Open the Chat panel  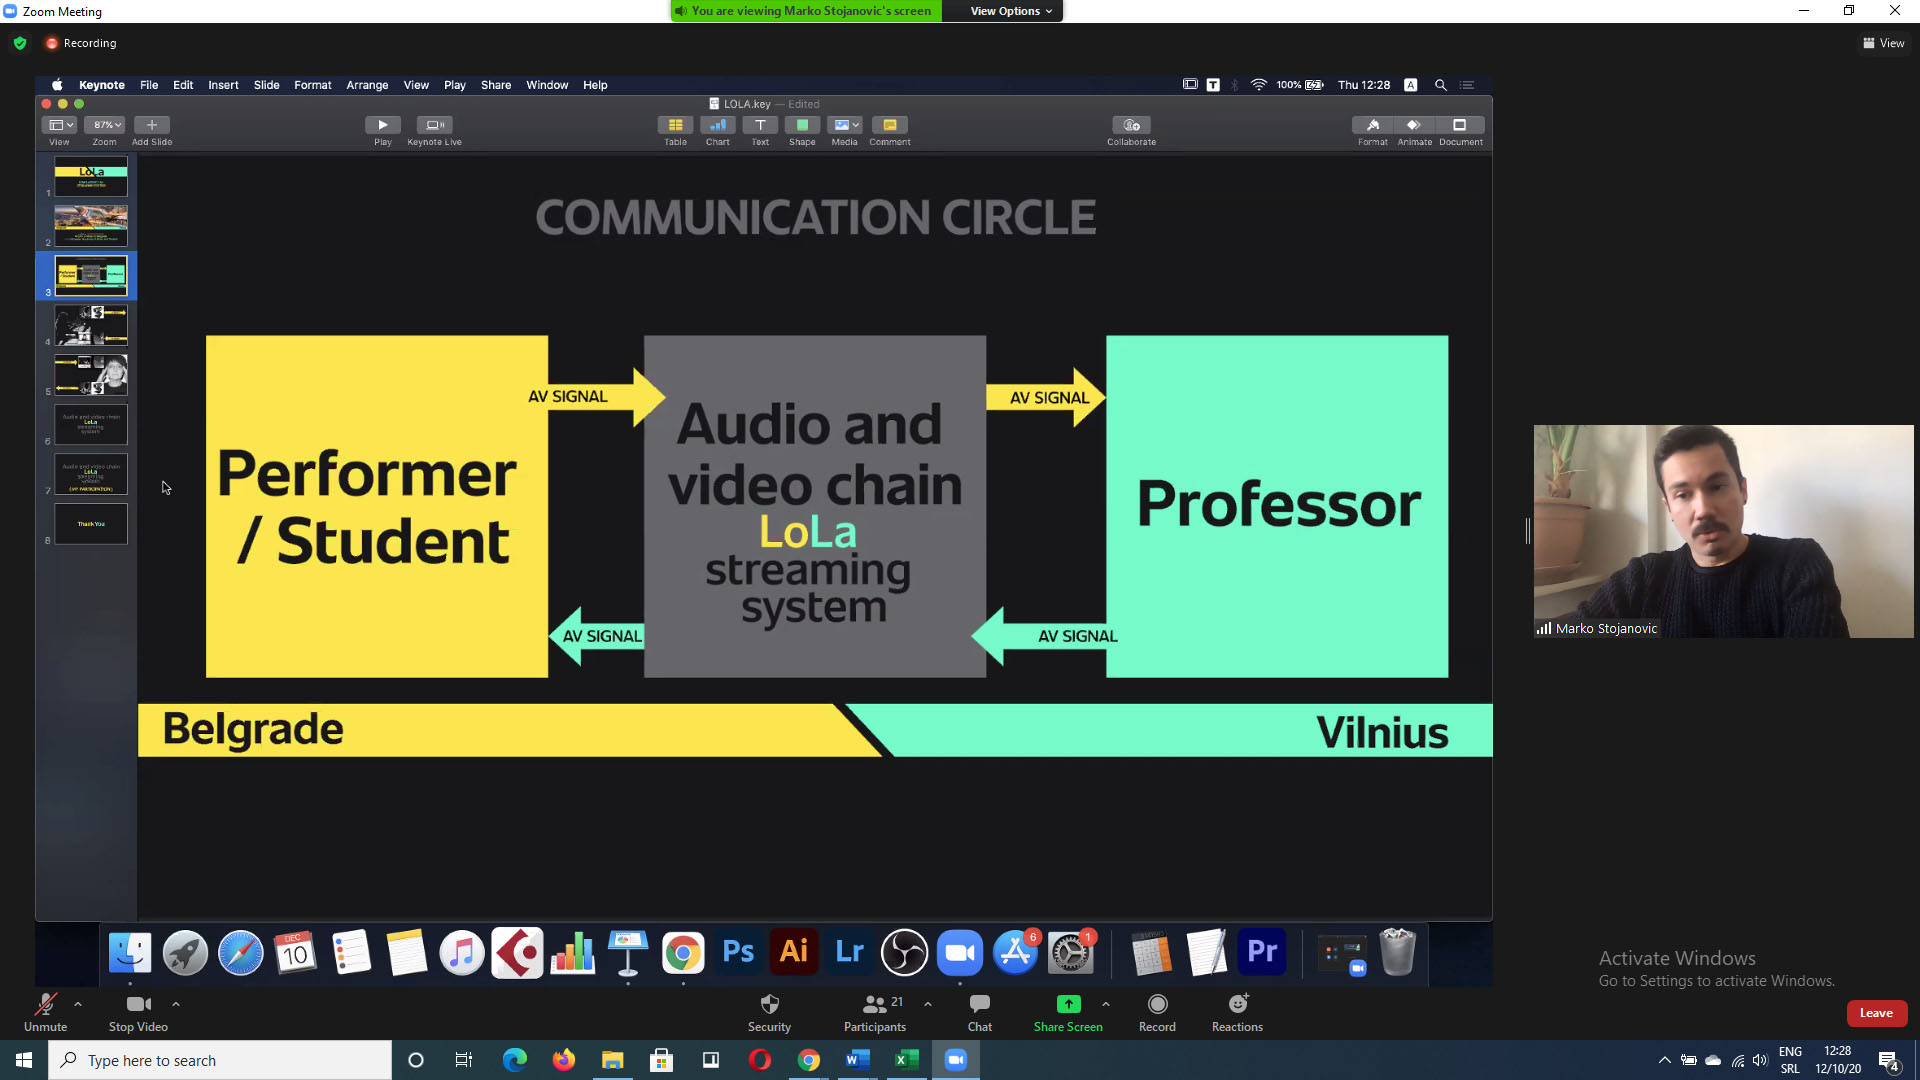(x=980, y=1012)
